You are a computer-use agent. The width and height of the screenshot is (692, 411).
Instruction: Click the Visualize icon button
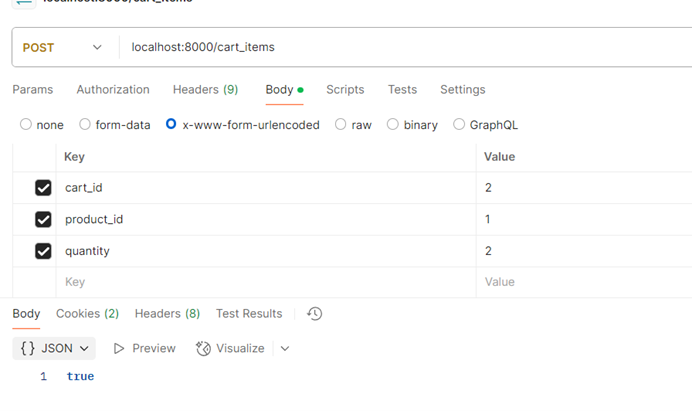point(204,348)
